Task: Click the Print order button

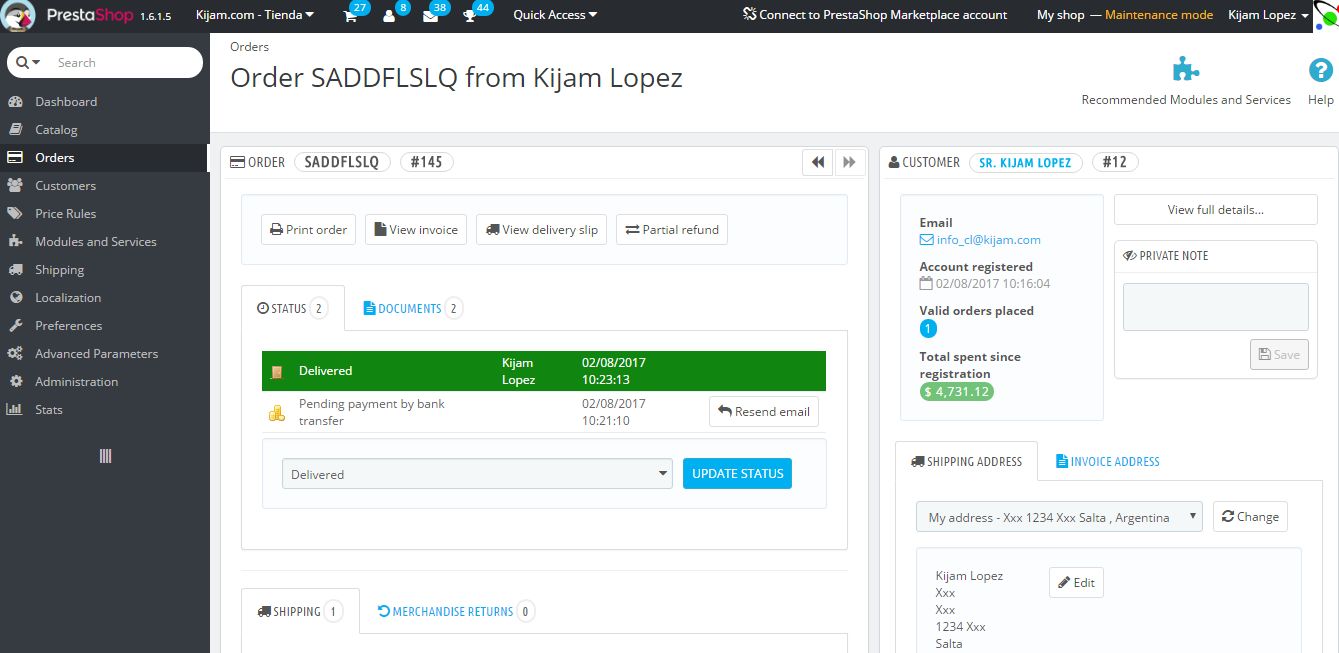Action: coord(308,229)
